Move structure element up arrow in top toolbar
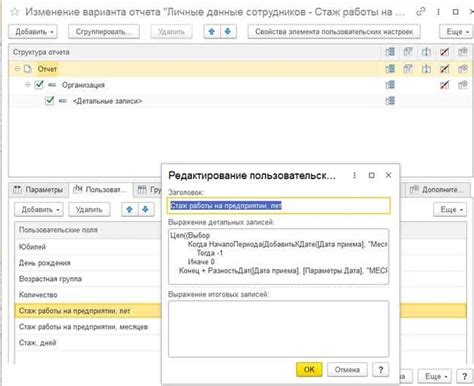The width and height of the screenshot is (474, 386). click(212, 32)
